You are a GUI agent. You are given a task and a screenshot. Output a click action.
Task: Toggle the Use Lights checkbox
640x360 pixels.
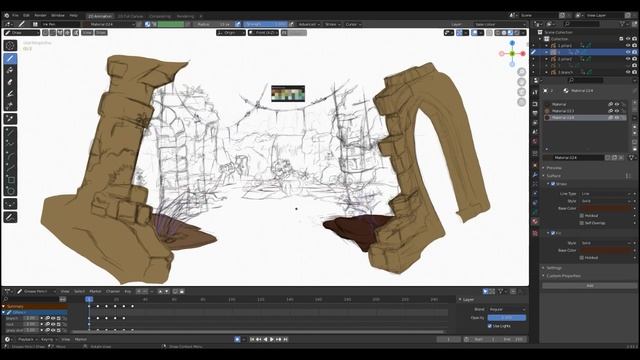[x=490, y=326]
